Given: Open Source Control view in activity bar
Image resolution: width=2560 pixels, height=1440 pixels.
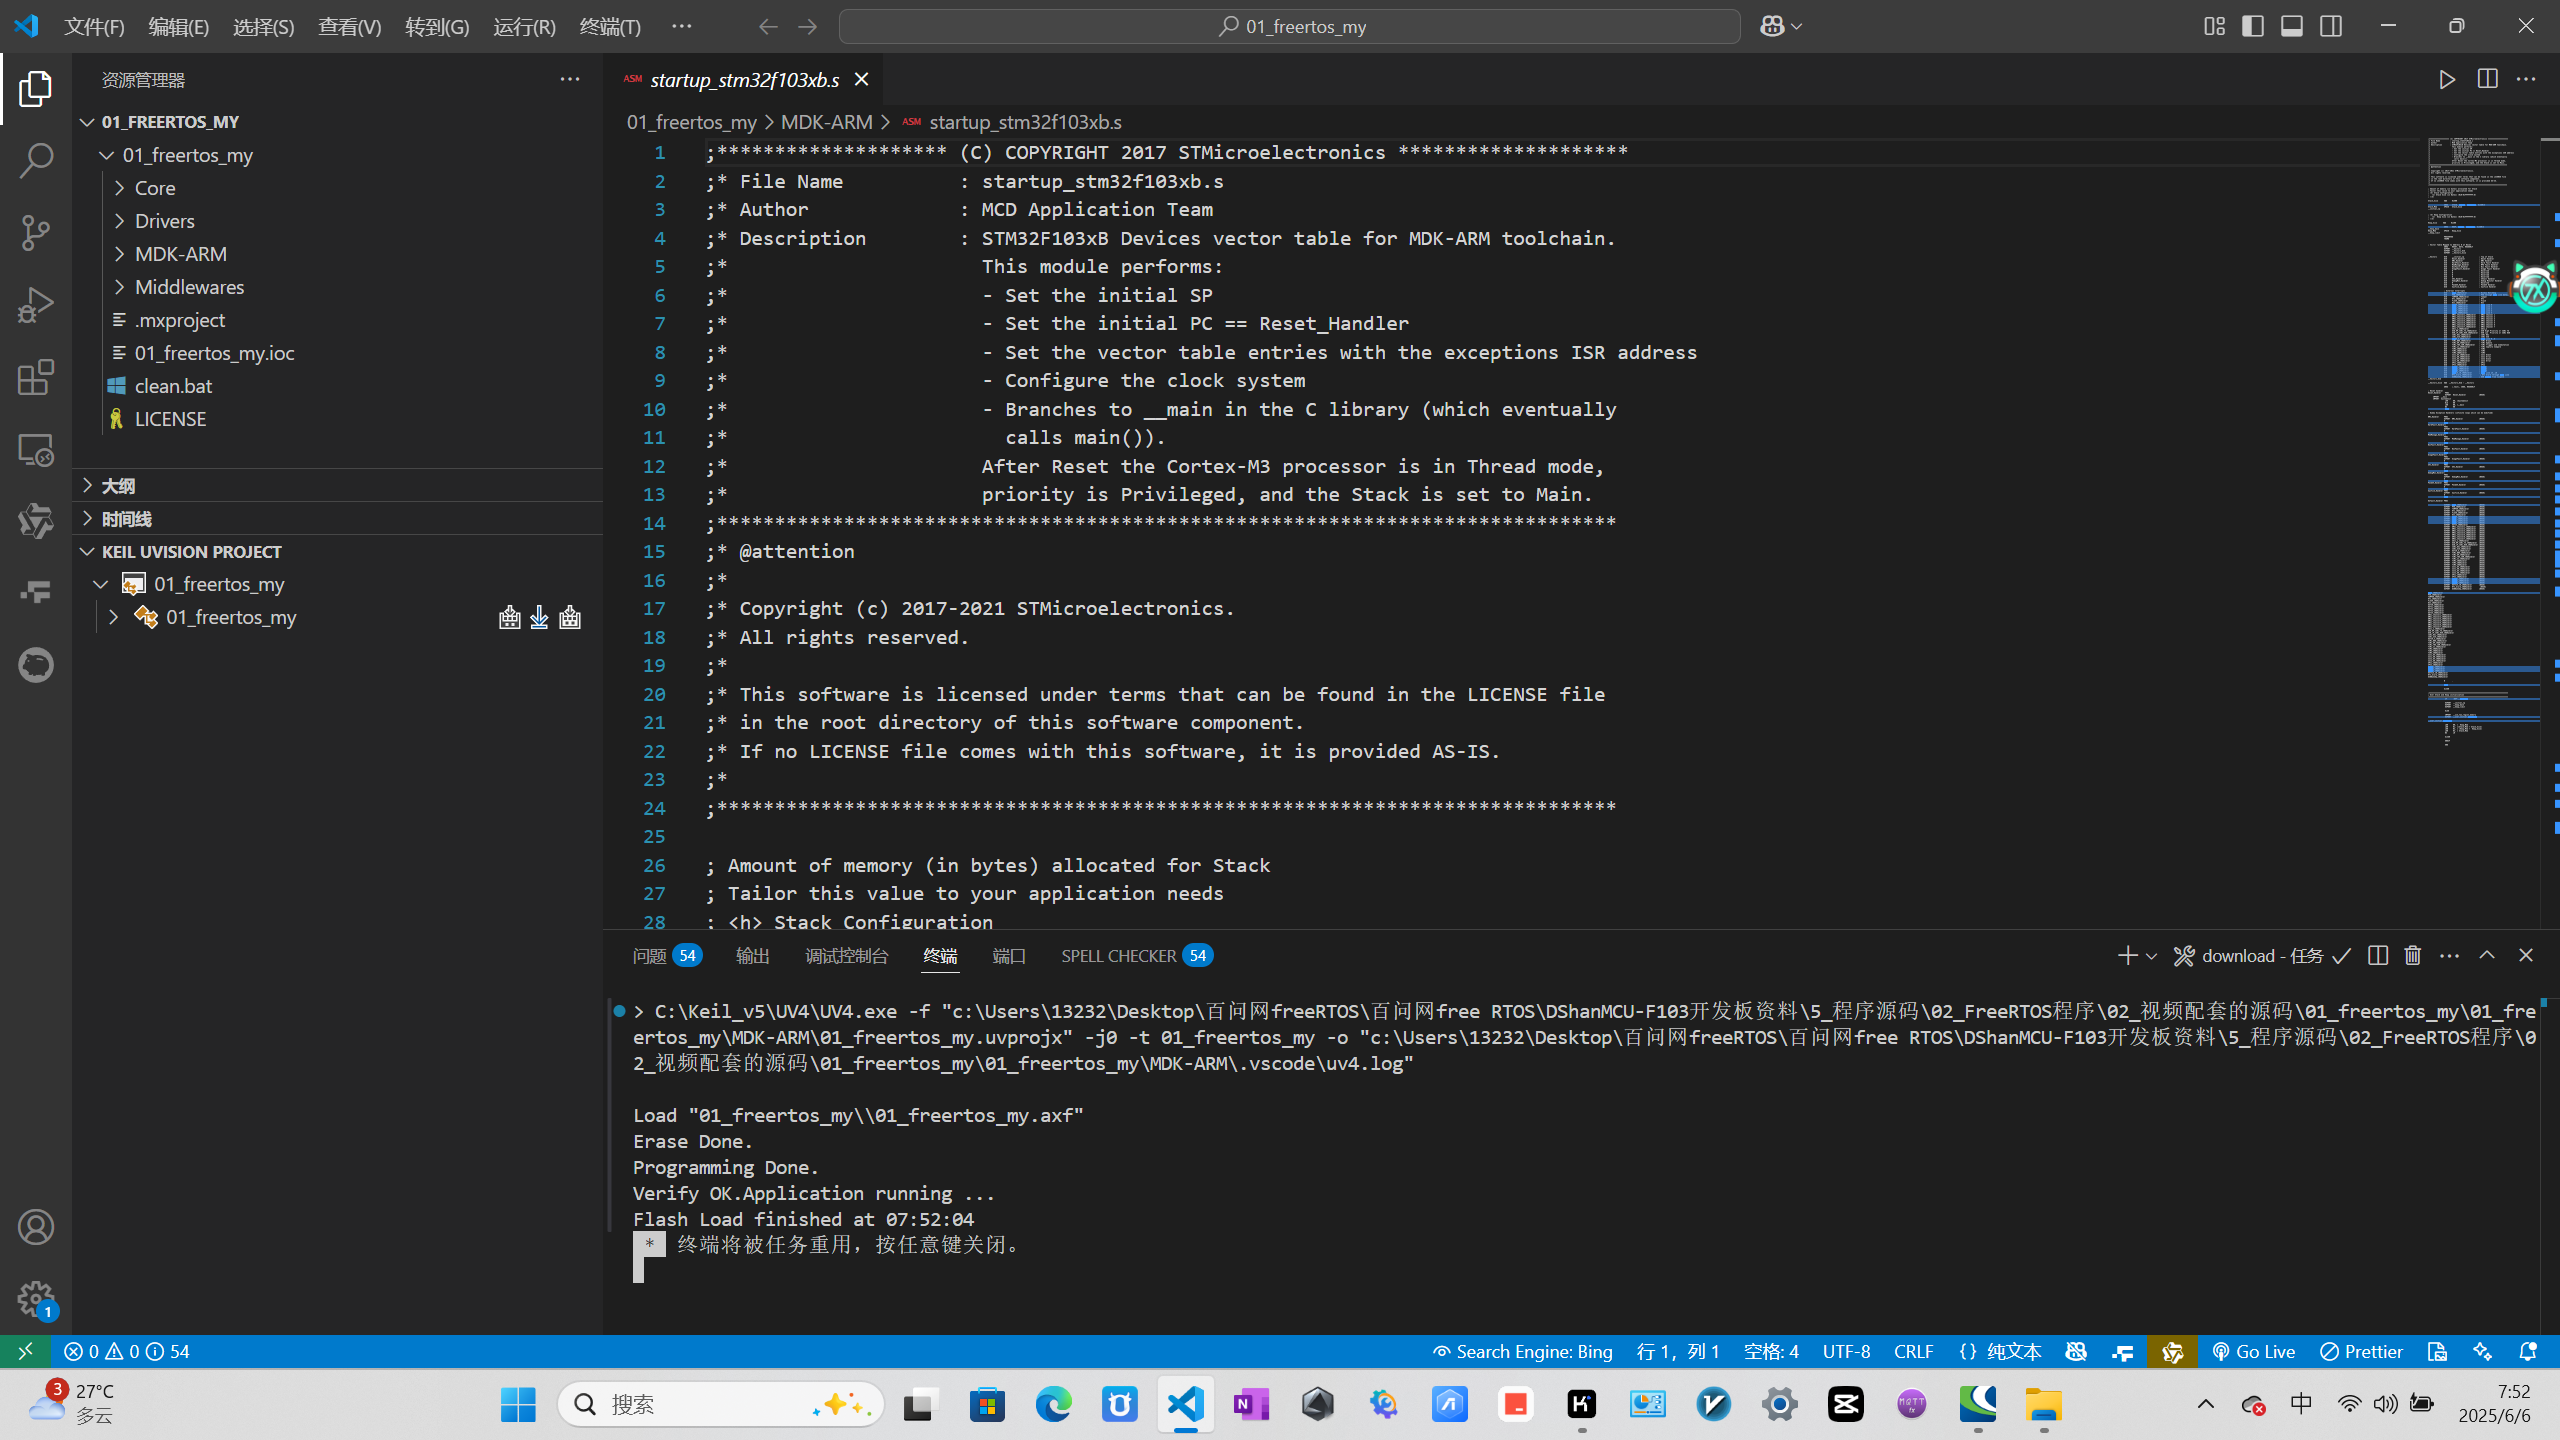Looking at the screenshot, I should [x=36, y=232].
